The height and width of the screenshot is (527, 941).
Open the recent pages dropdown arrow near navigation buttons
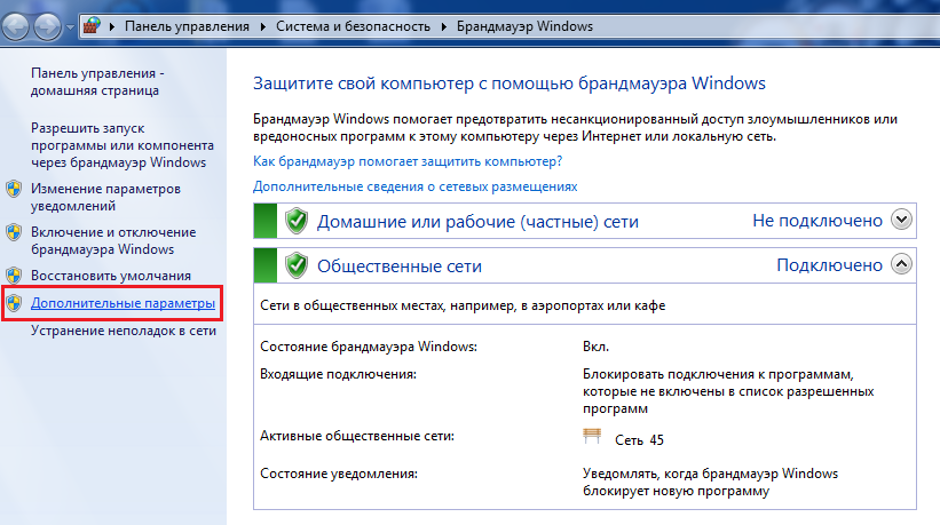pyautogui.click(x=69, y=27)
